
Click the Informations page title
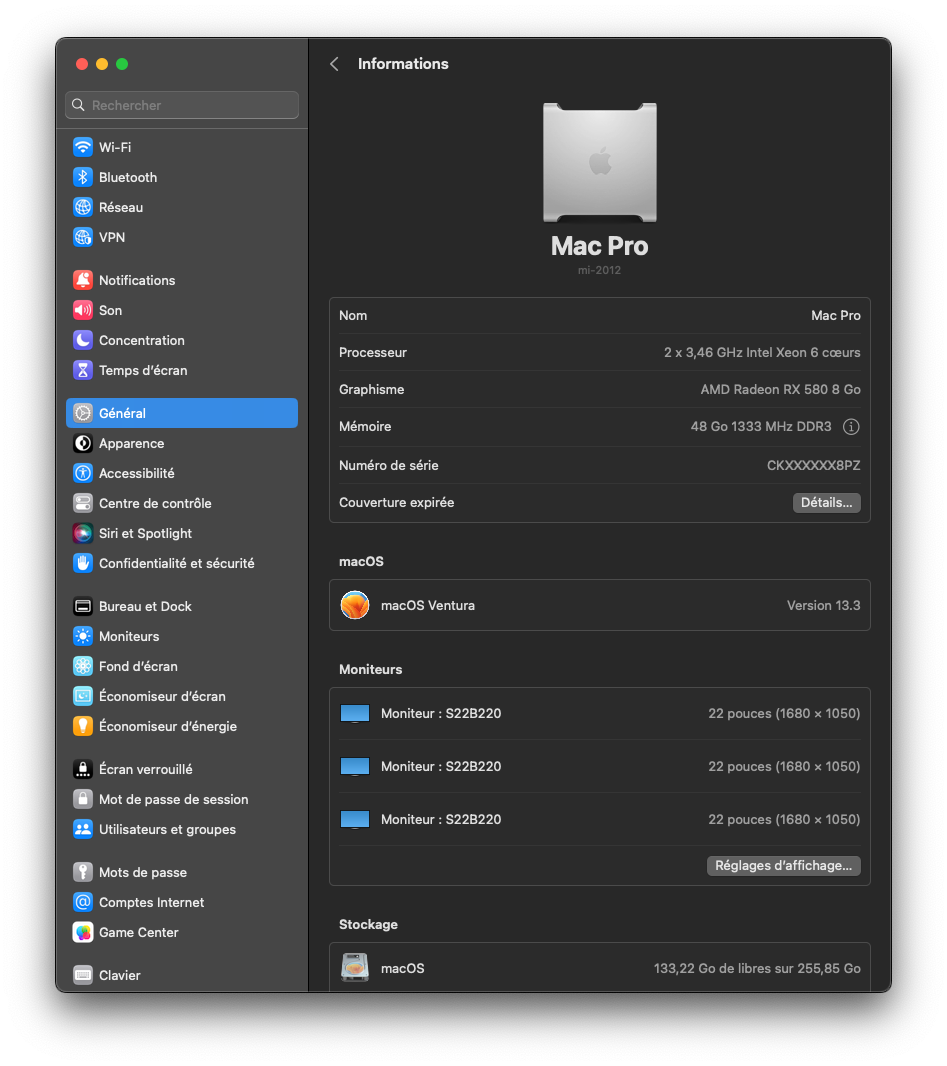403,64
